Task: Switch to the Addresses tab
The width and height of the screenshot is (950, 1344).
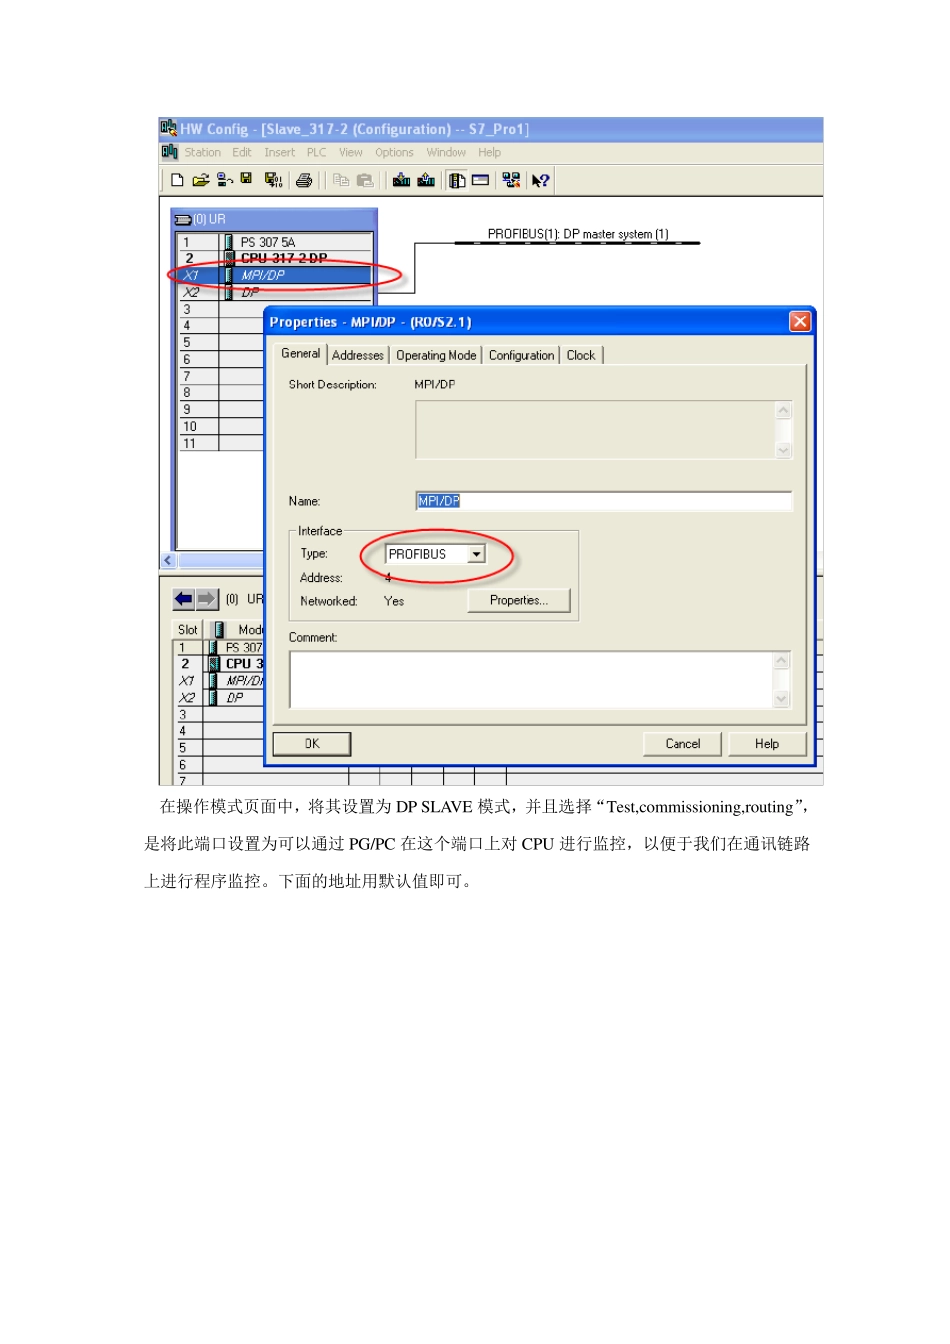Action: [358, 355]
